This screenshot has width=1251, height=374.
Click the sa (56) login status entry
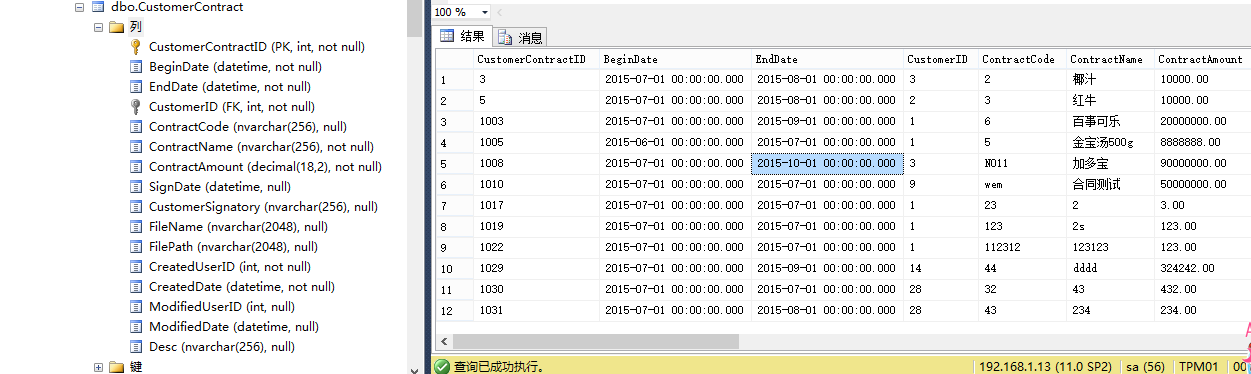point(1145,367)
